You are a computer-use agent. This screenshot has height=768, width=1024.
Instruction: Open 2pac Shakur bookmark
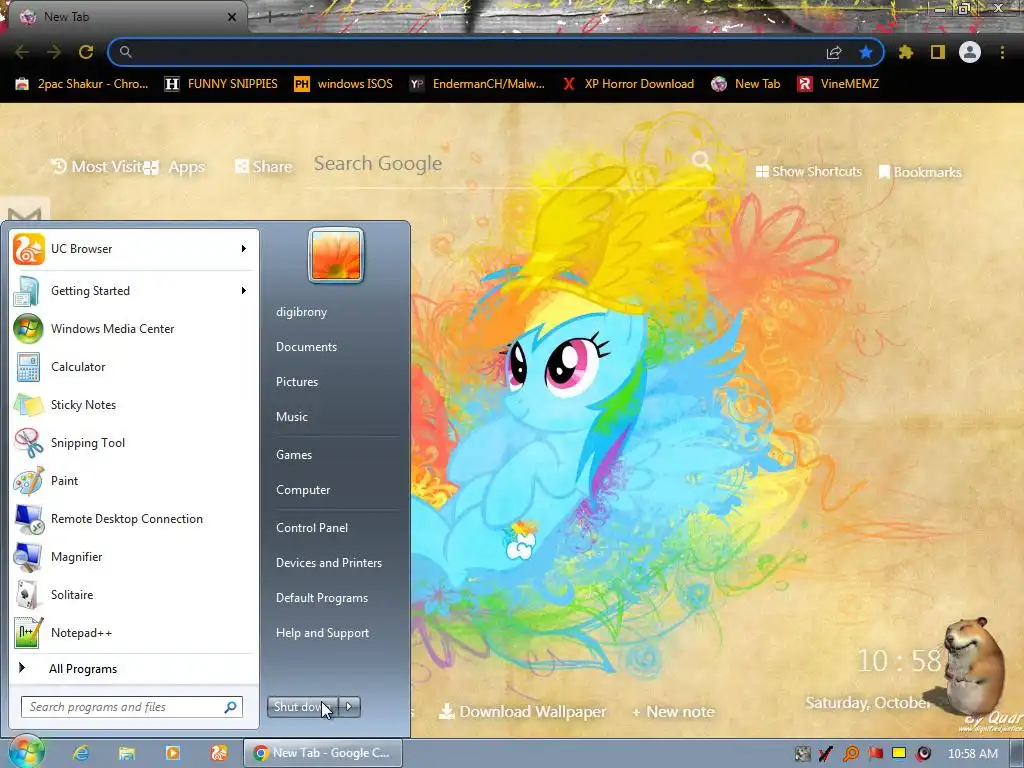coord(82,84)
